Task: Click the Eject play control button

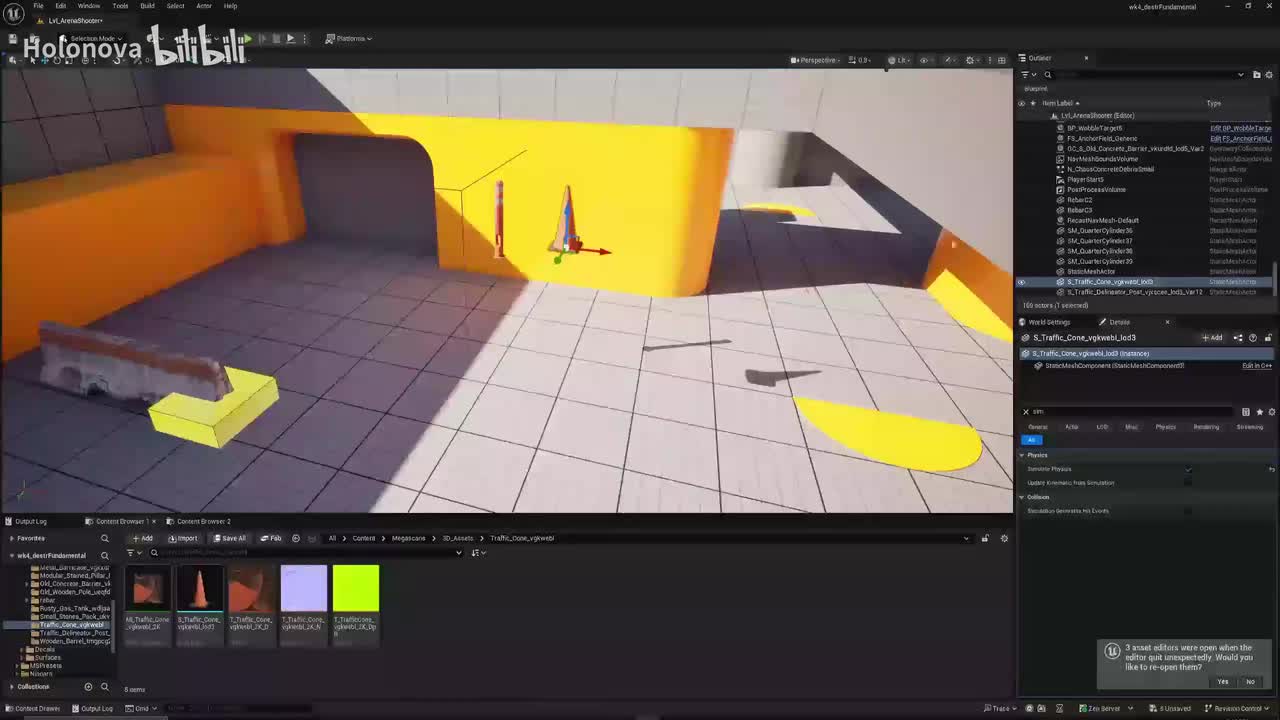Action: click(x=290, y=39)
